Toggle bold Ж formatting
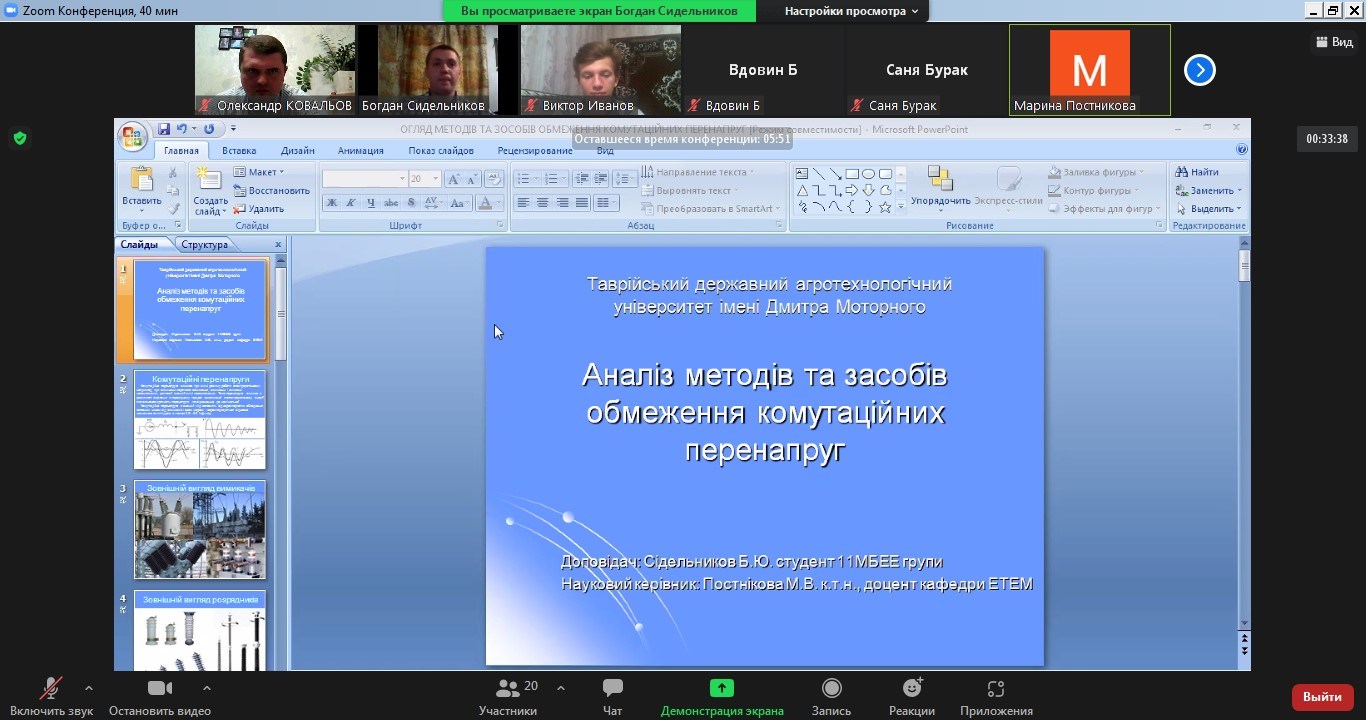 (331, 203)
